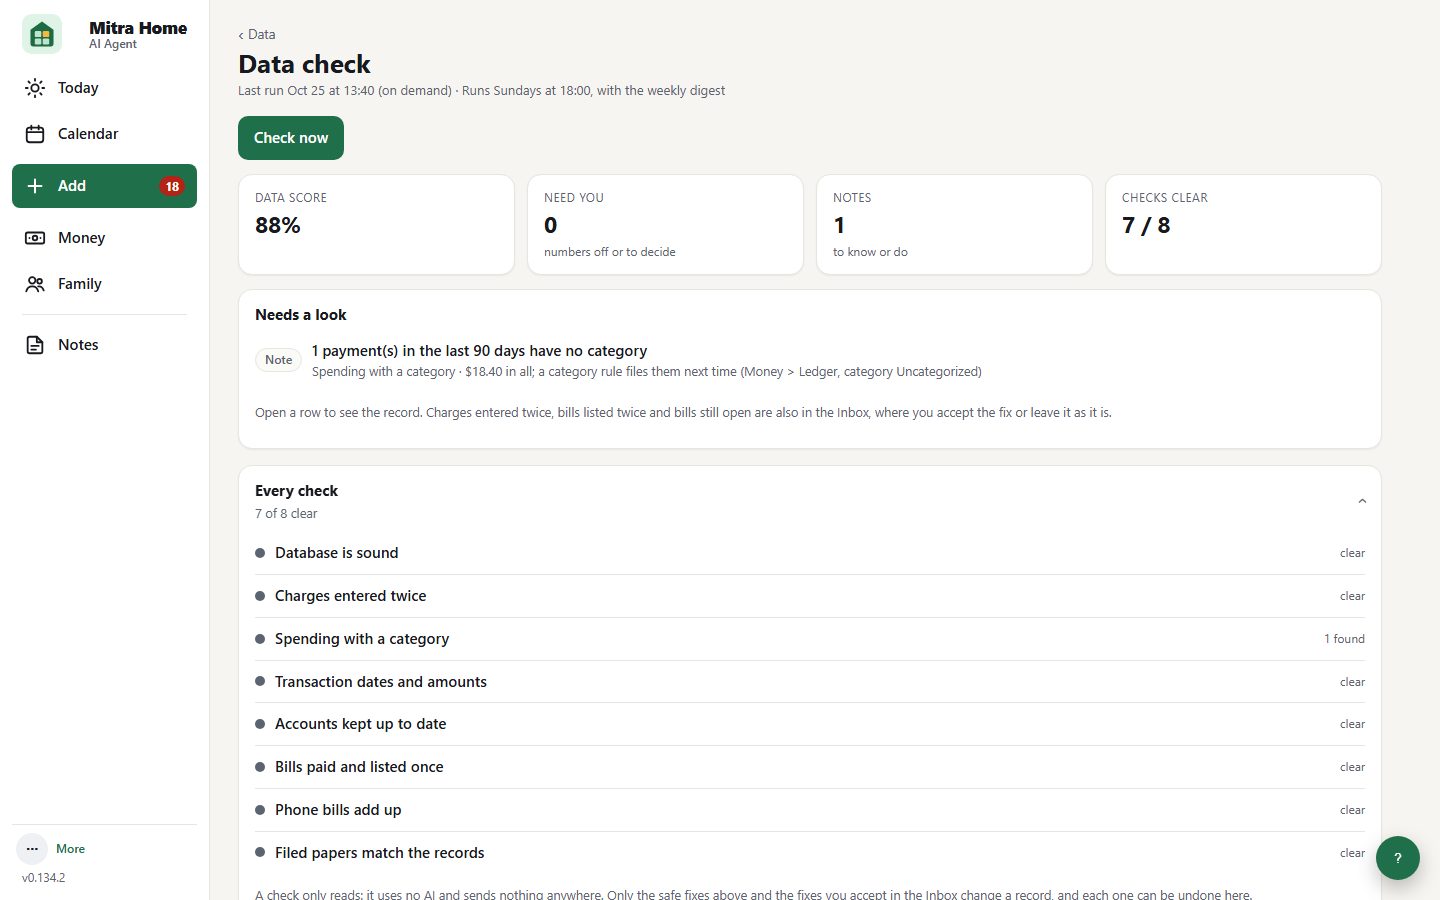Open Money via its banknote icon

click(35, 238)
